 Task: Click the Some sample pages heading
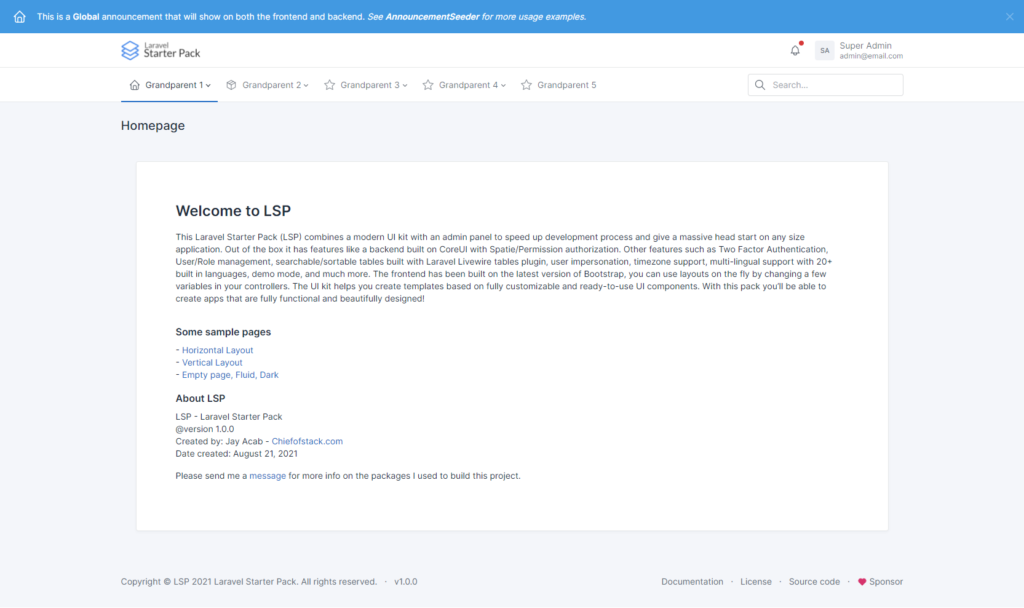point(223,332)
